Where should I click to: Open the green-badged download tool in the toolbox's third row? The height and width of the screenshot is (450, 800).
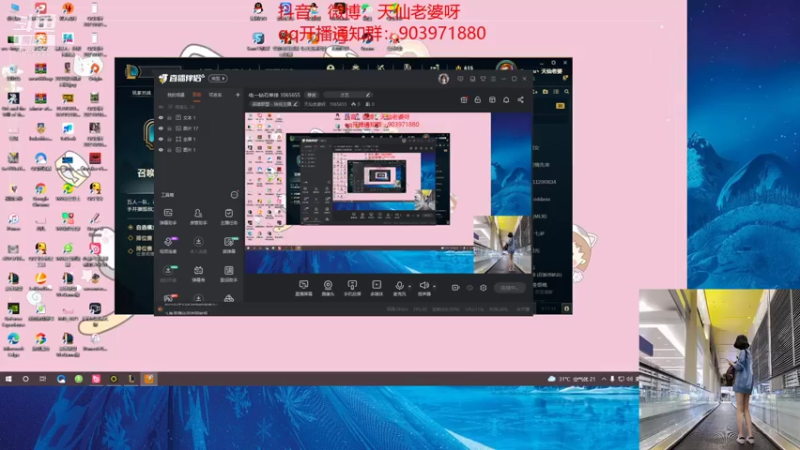tap(168, 270)
